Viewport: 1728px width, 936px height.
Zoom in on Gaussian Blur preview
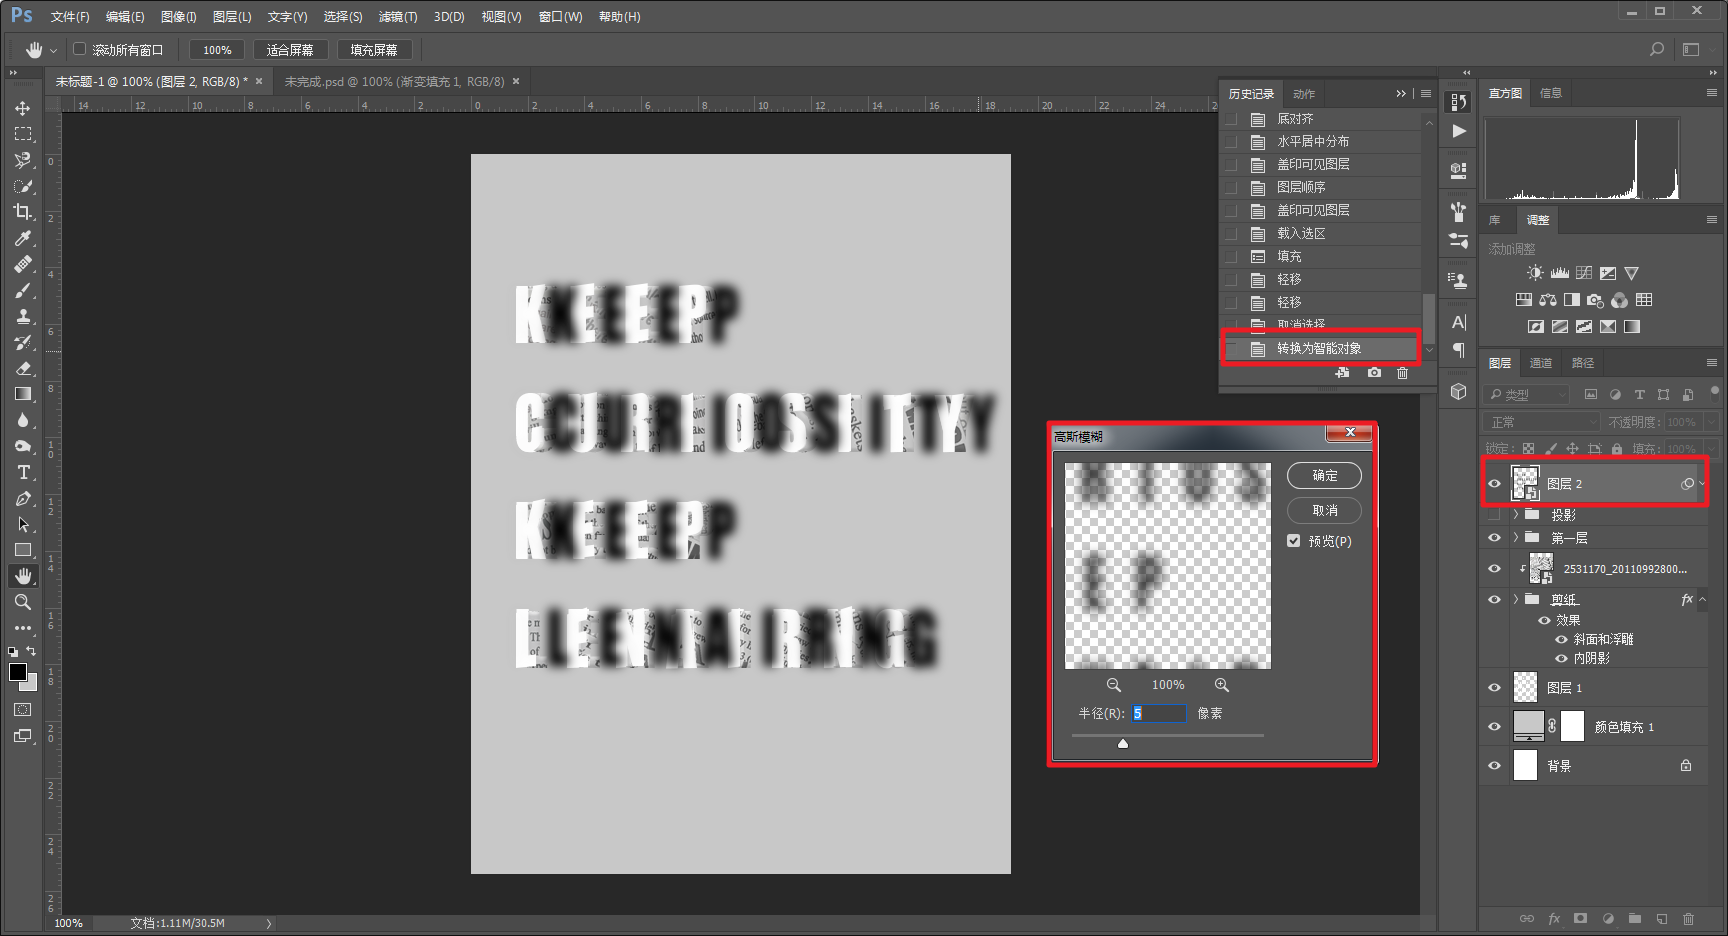(x=1222, y=685)
